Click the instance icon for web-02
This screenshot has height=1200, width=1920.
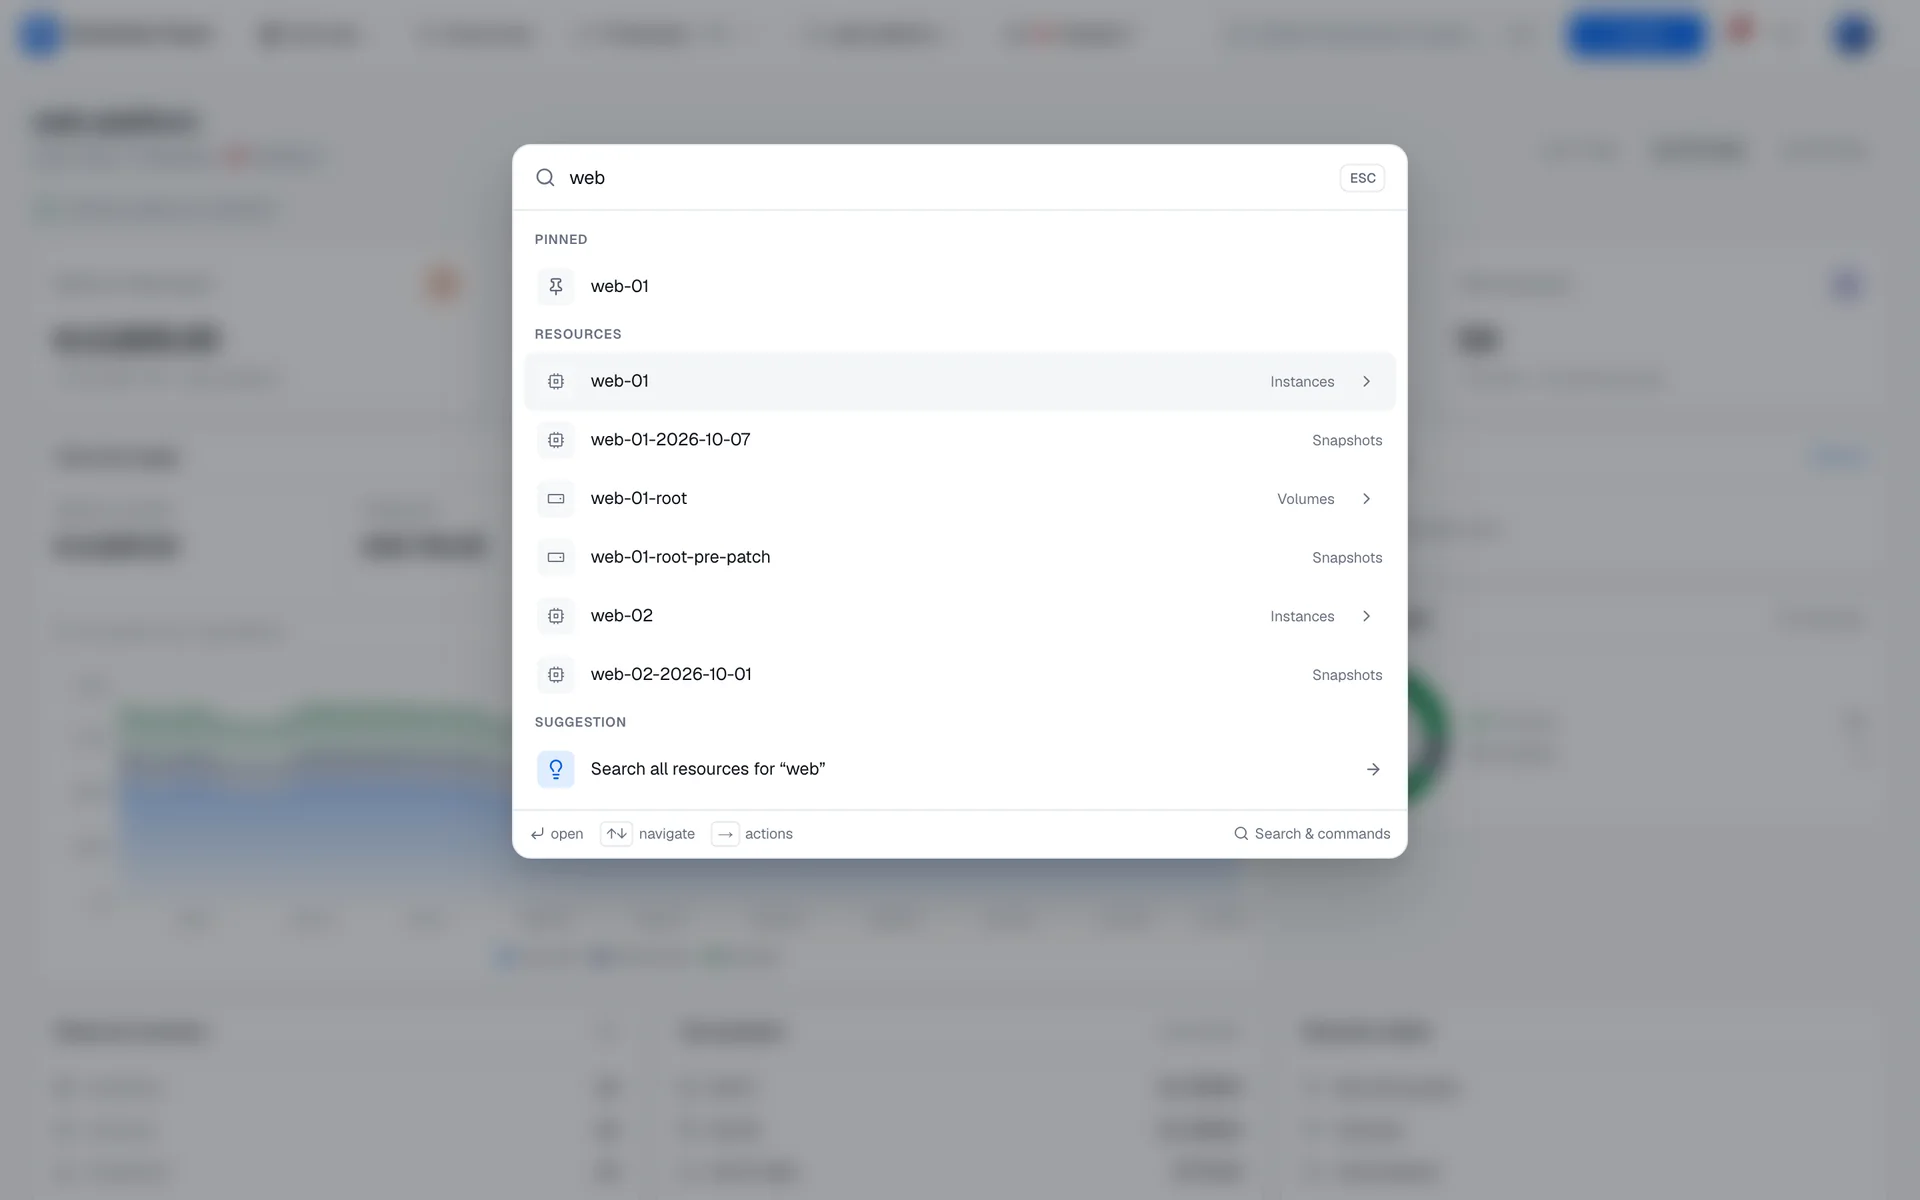556,616
